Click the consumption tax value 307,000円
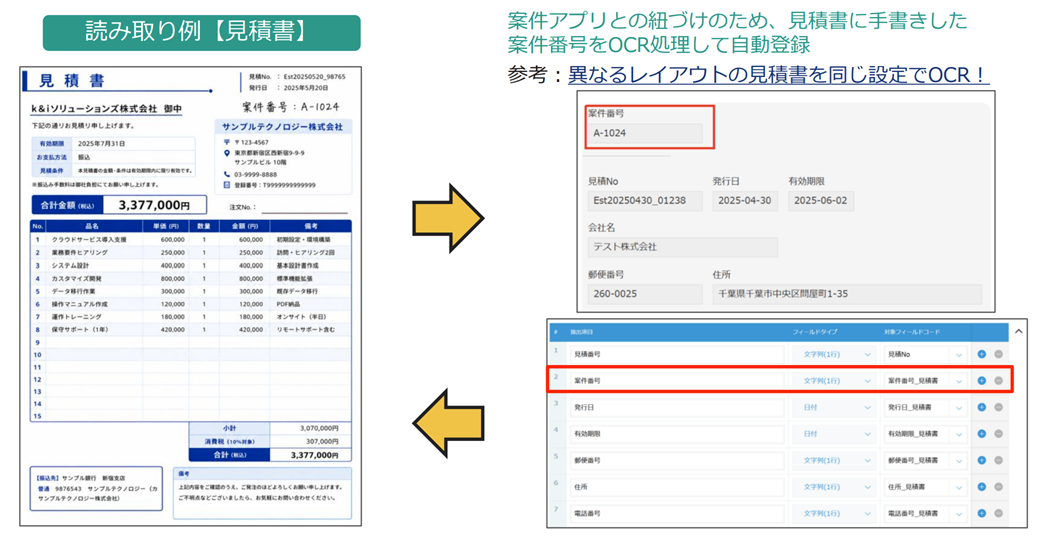The image size is (1043, 538). (x=322, y=442)
